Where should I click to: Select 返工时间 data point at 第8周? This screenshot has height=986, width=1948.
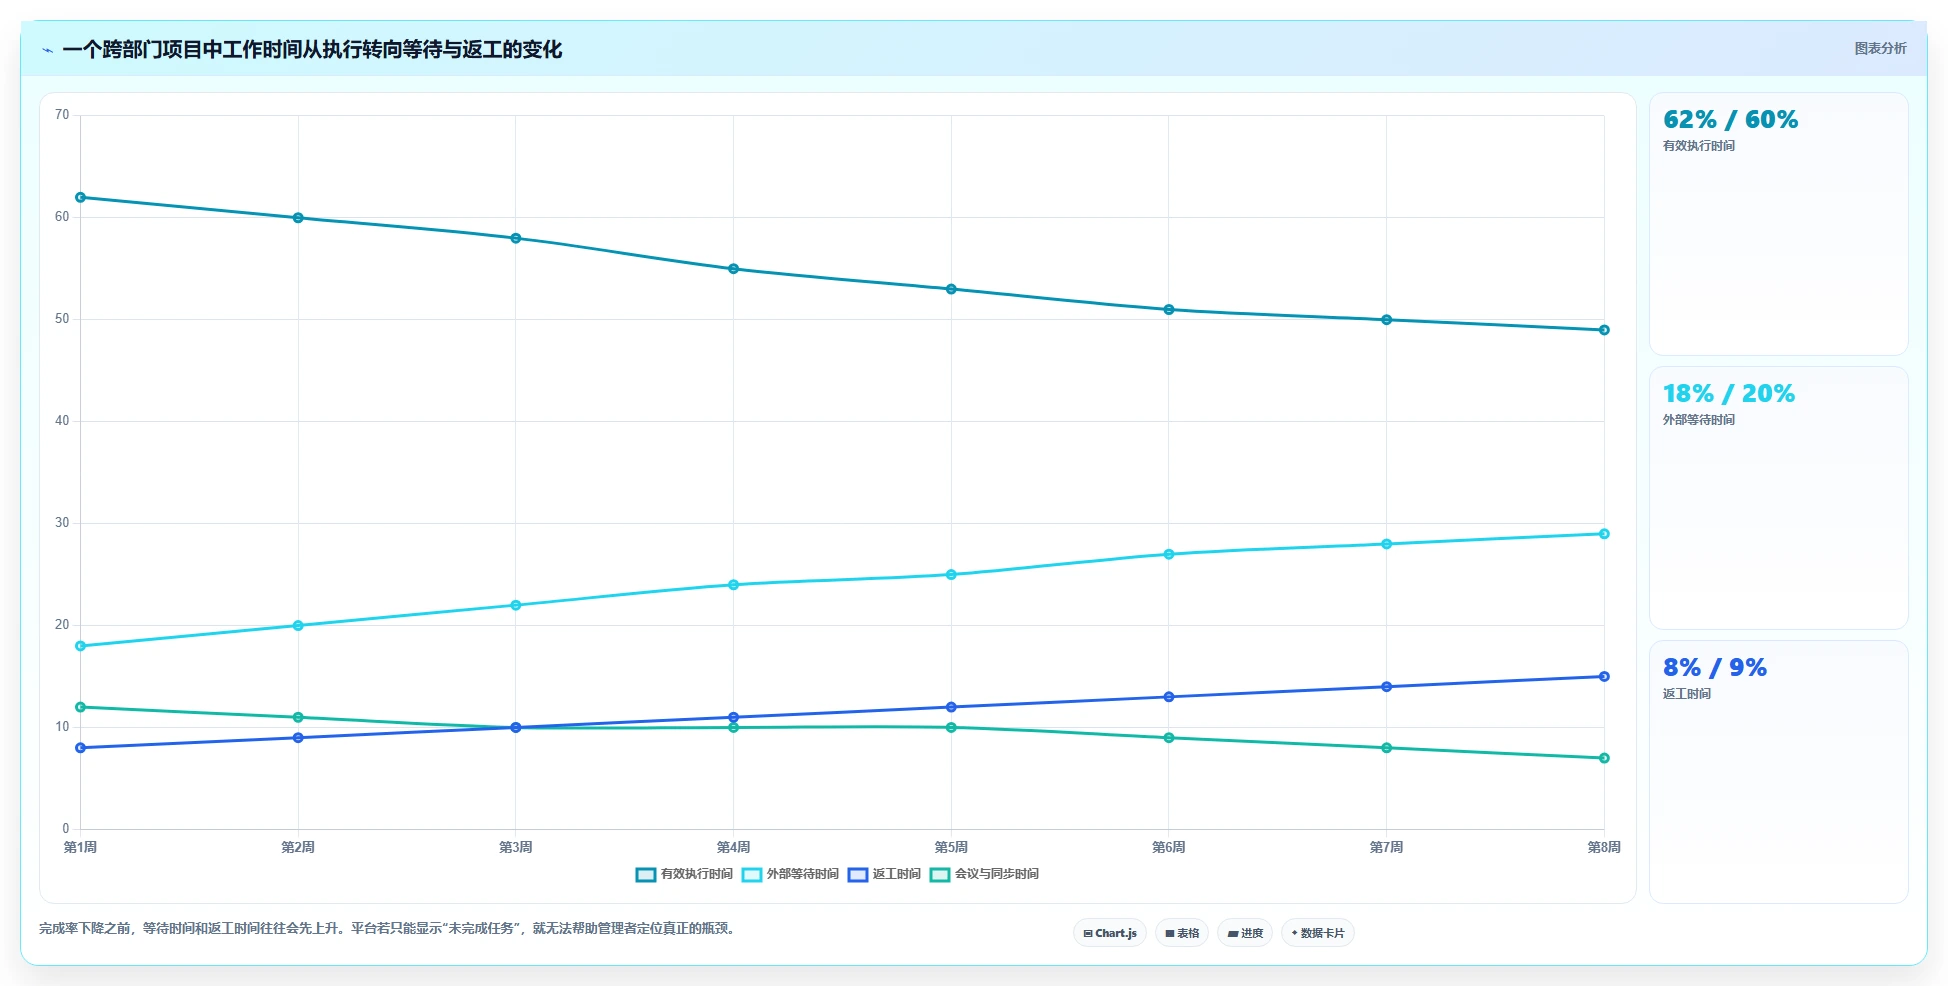[x=1604, y=677]
